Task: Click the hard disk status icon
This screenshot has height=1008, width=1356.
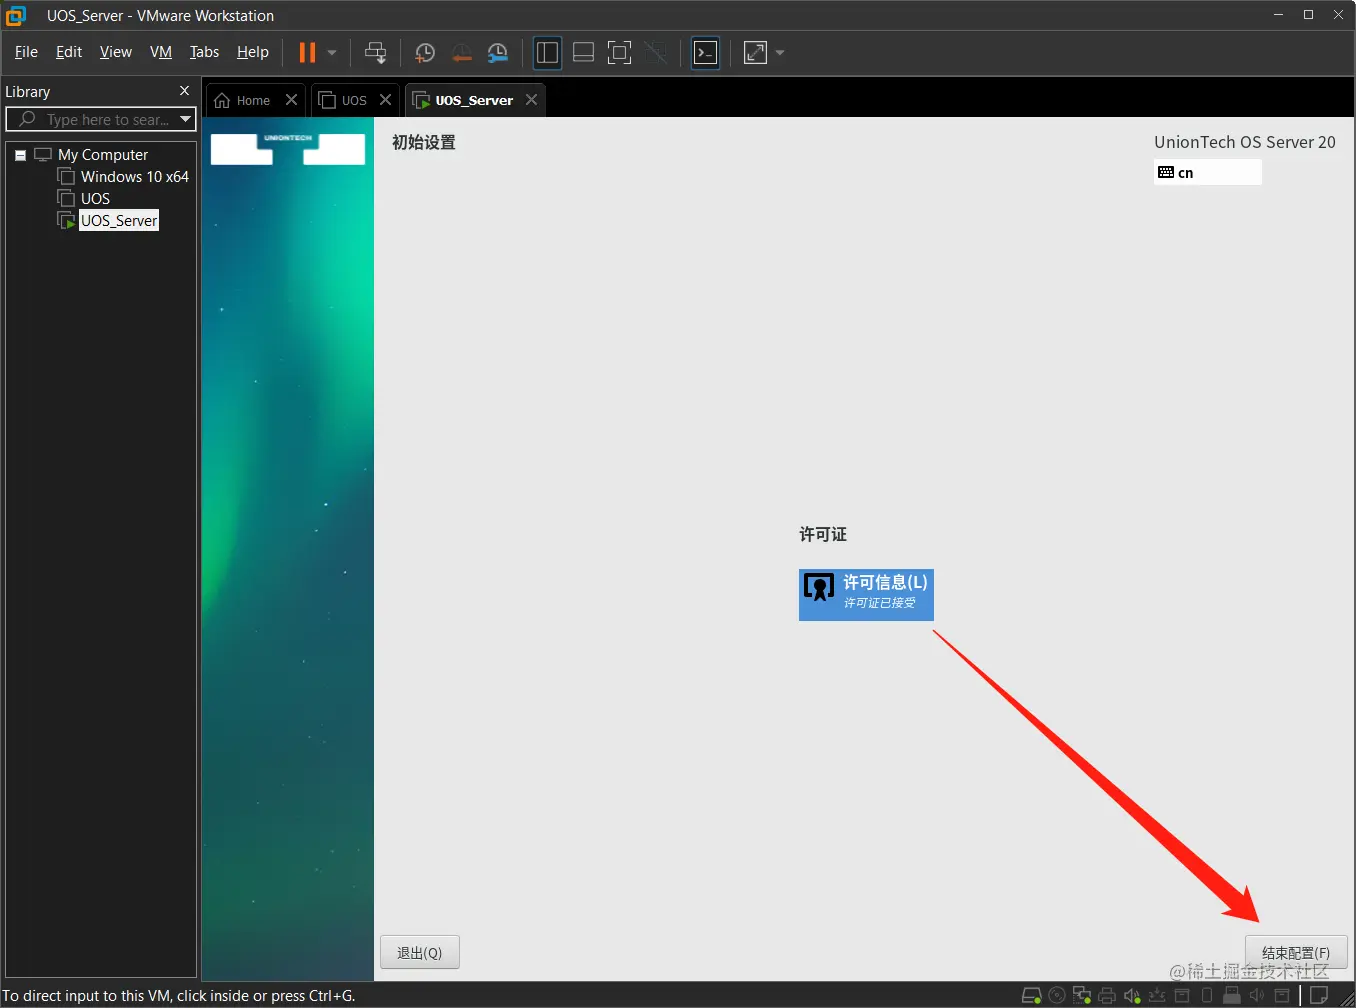Action: click(1031, 996)
